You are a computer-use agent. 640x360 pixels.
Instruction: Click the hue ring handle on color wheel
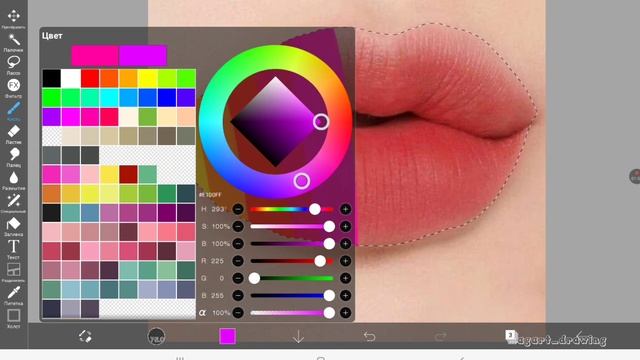(x=302, y=181)
